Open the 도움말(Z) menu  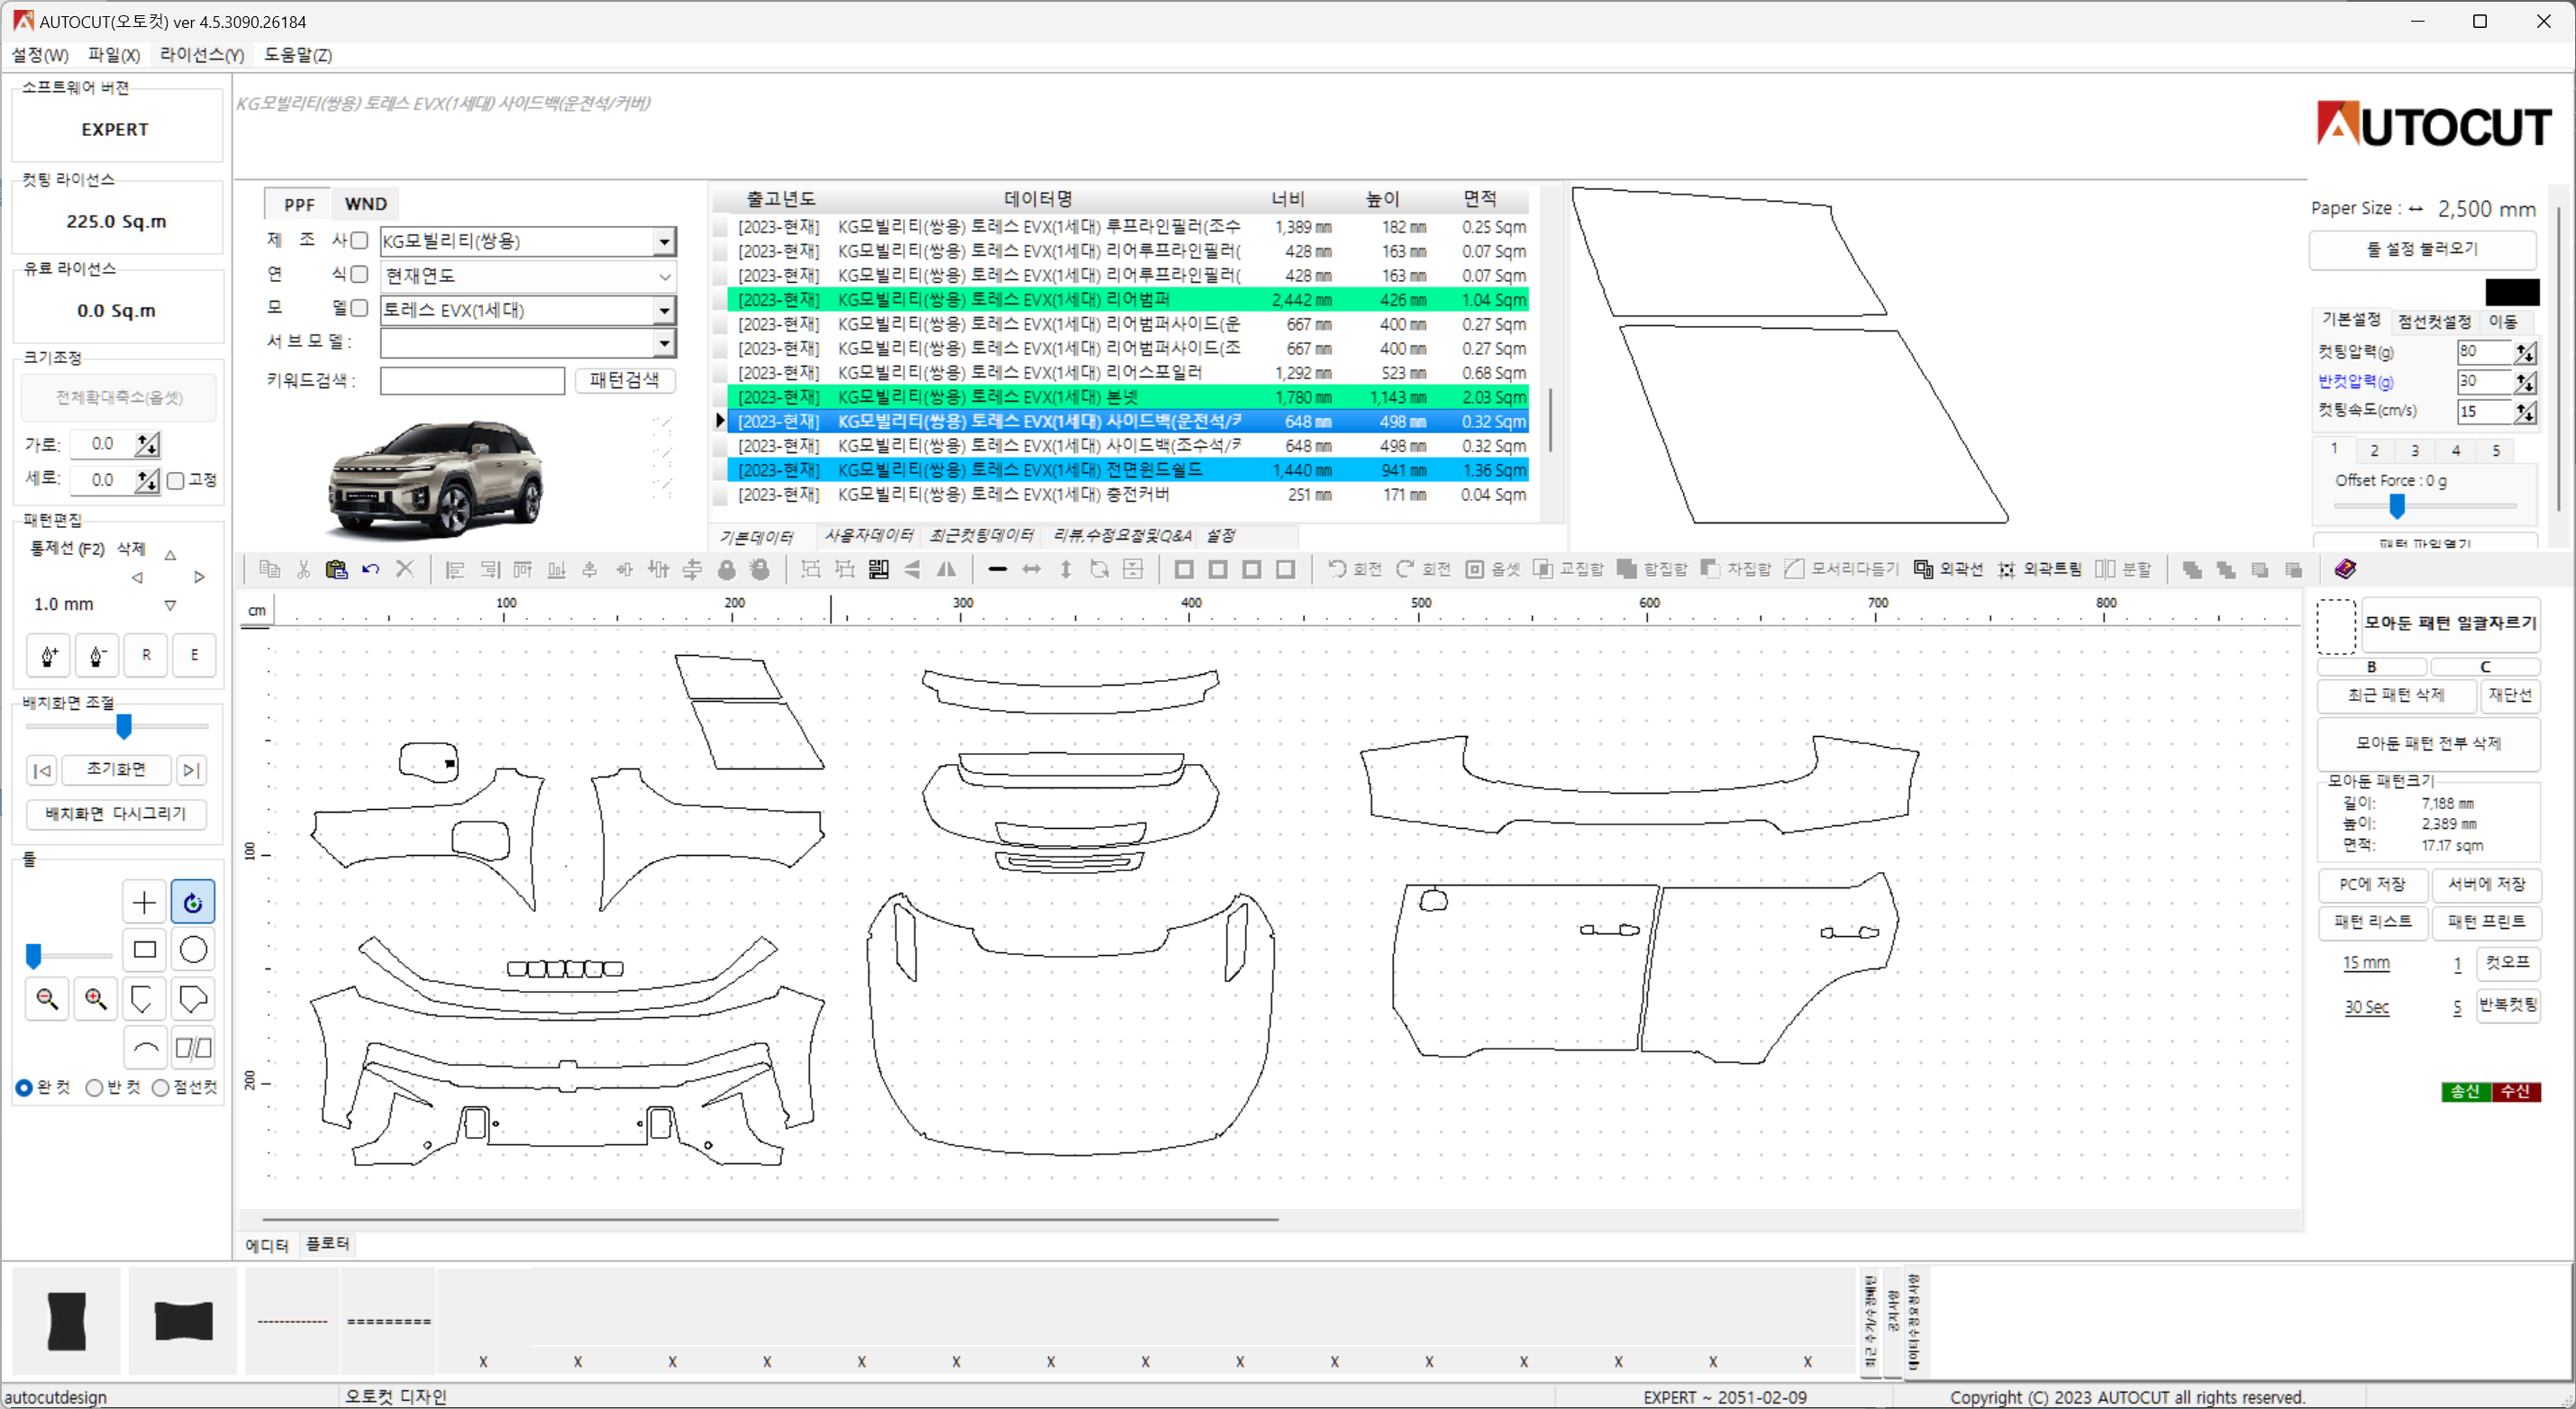point(298,55)
